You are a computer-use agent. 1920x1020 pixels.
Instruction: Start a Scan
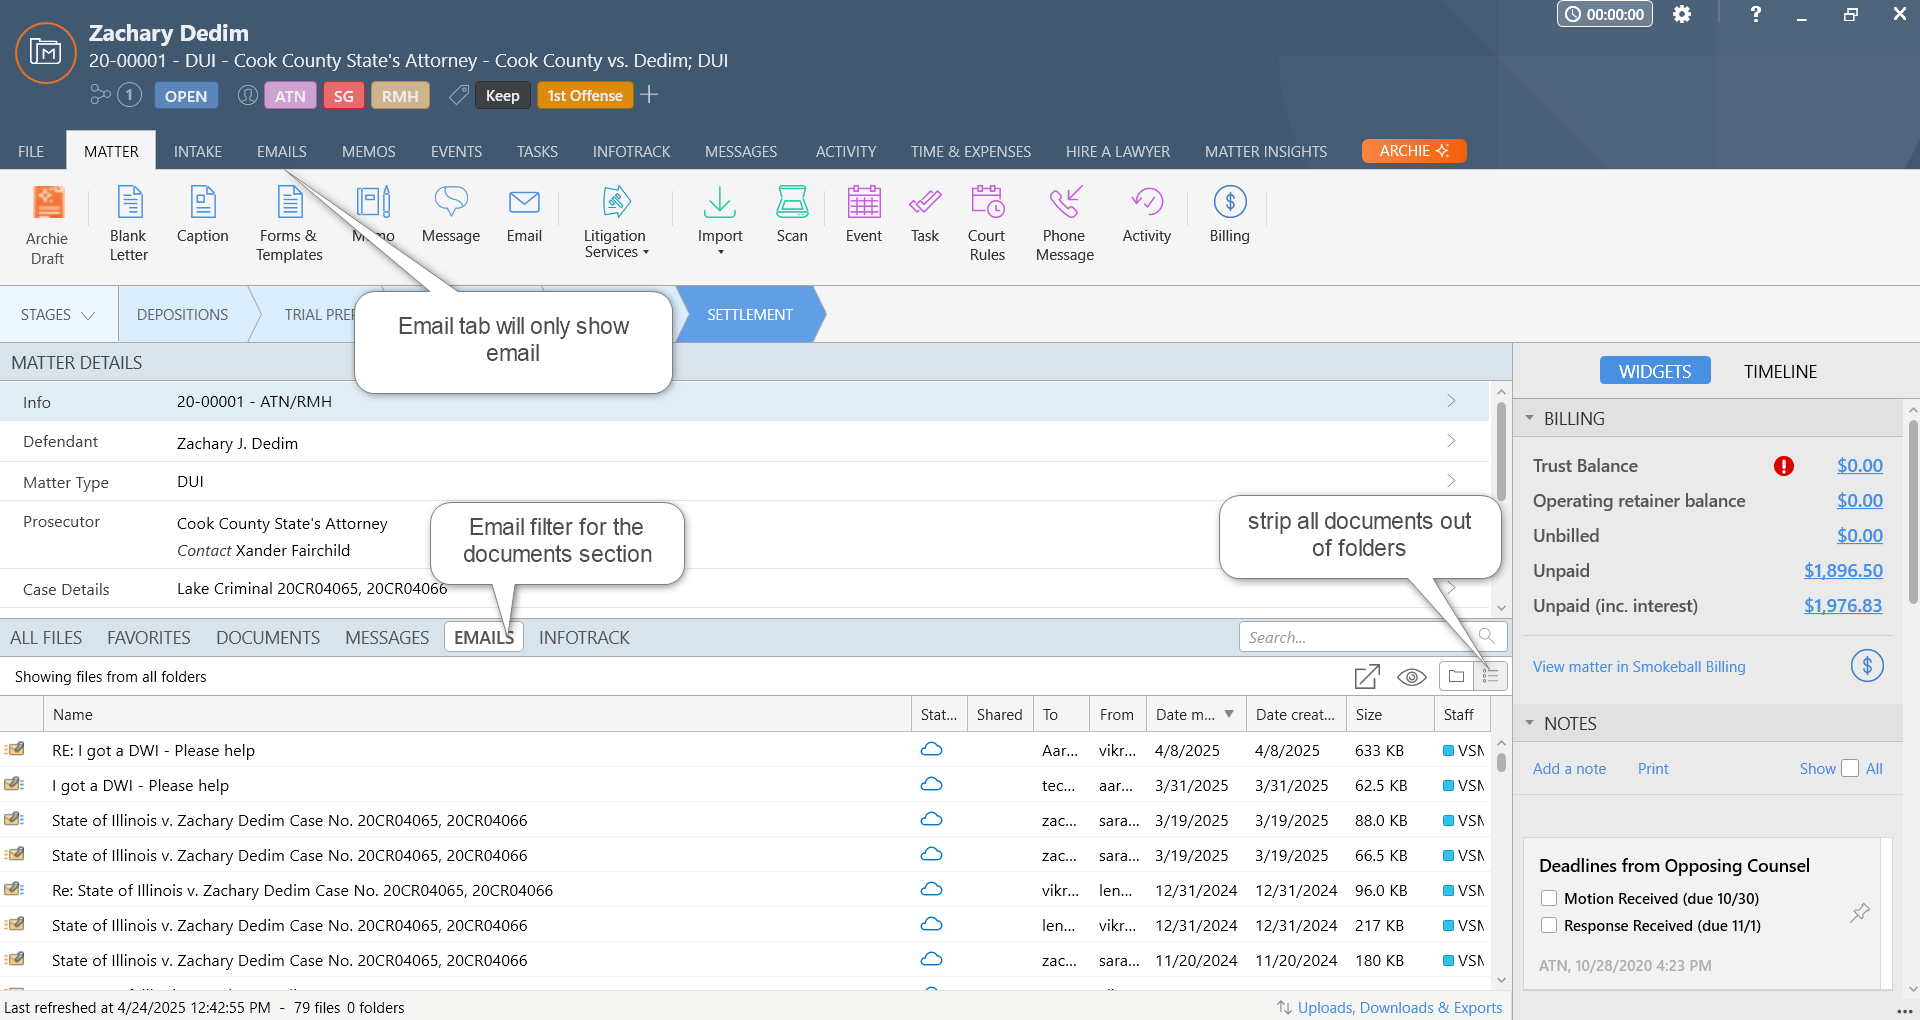click(792, 215)
